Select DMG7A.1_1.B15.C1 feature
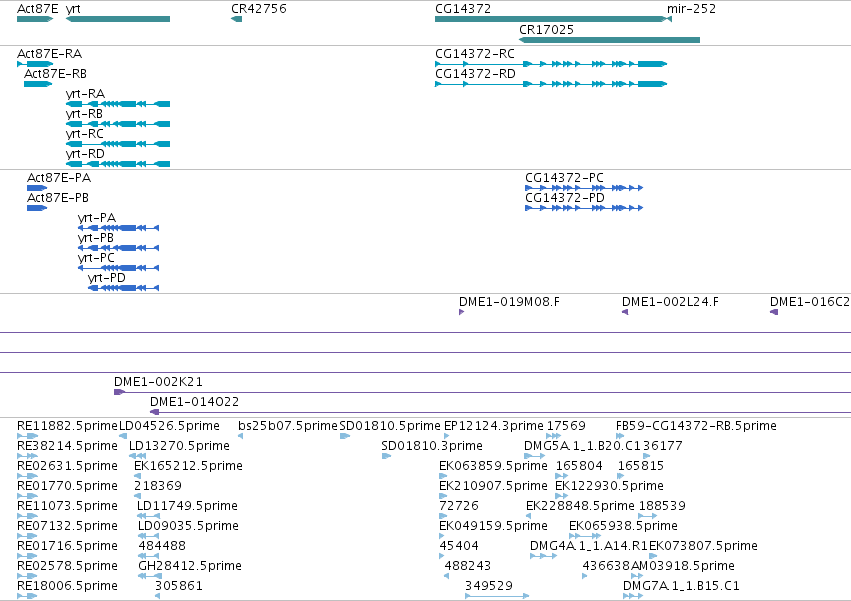 (633, 596)
